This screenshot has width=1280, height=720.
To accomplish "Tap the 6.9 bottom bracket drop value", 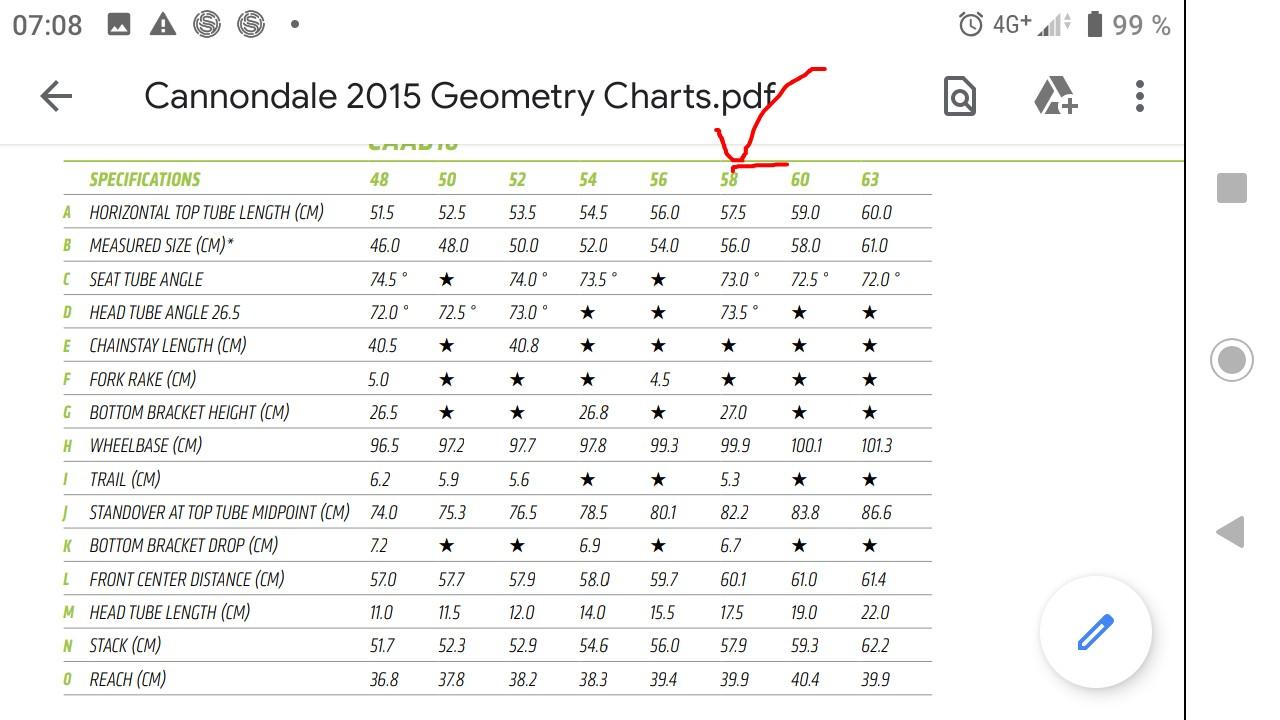I will tap(590, 546).
